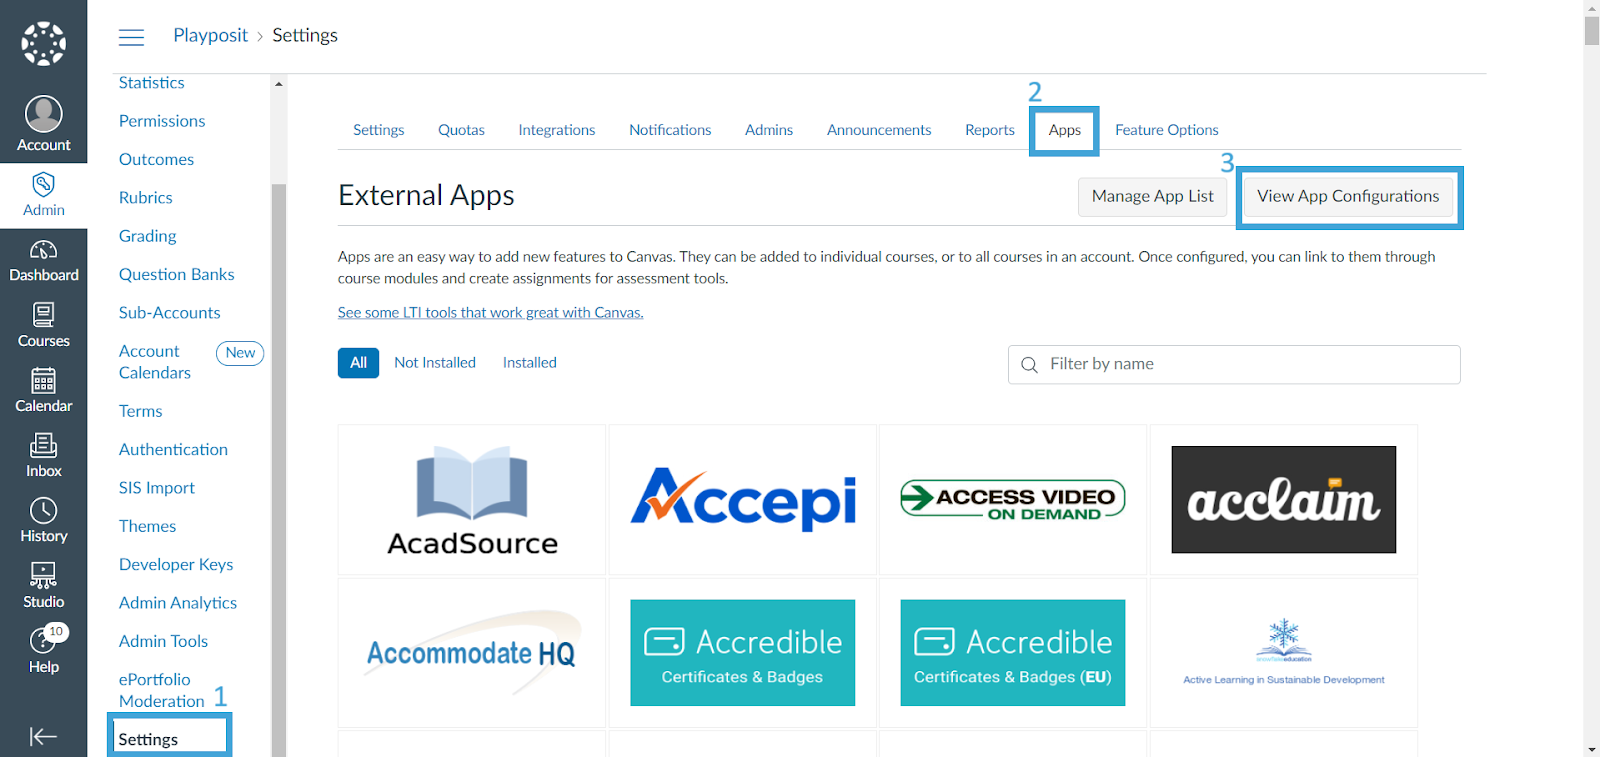Click the Manage App List button

tap(1153, 197)
